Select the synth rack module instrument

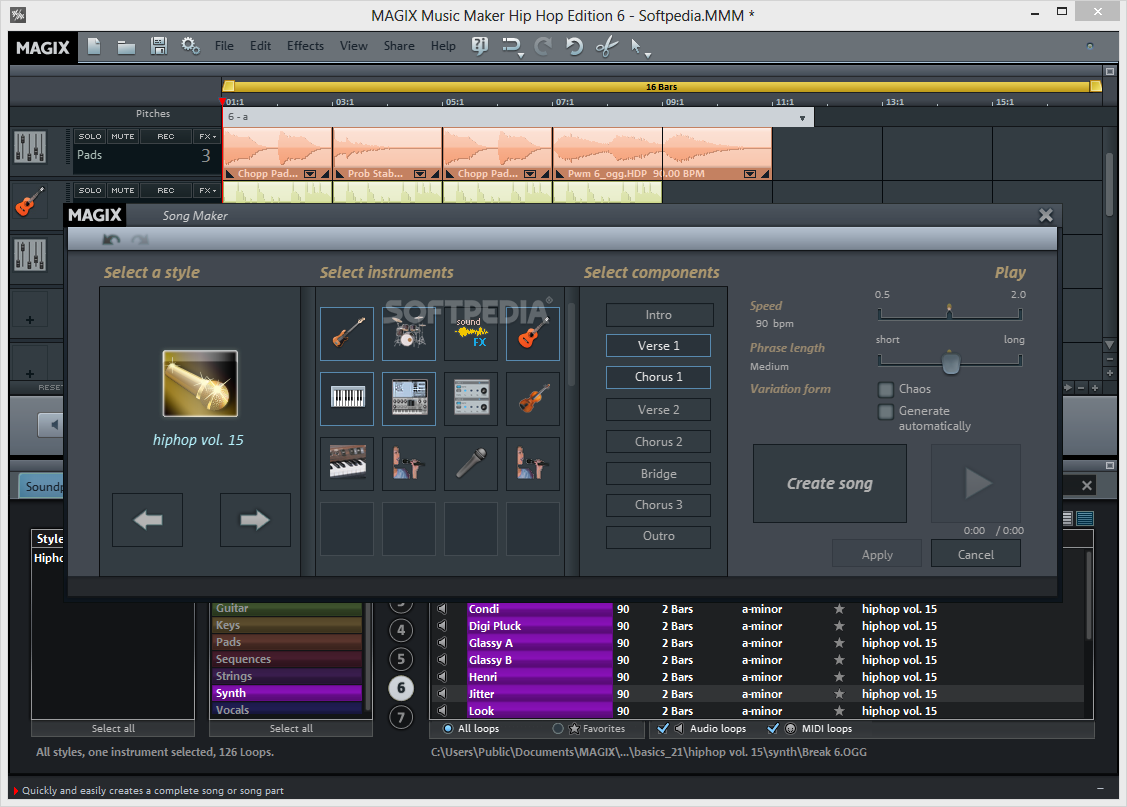pyautogui.click(x=471, y=399)
